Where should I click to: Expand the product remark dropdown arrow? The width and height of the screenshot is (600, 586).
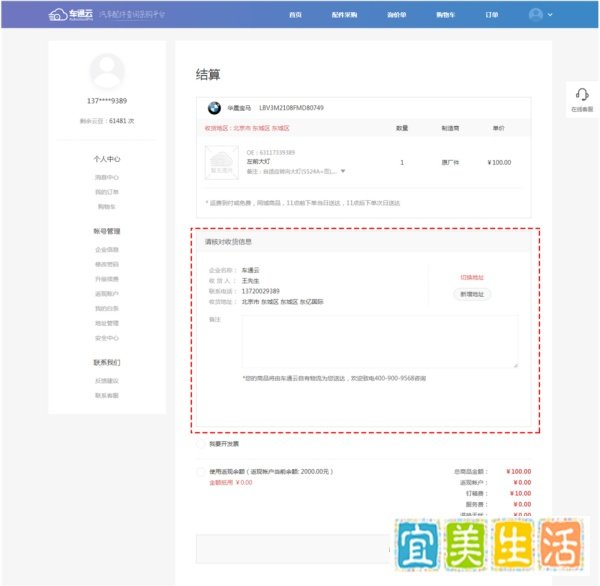pyautogui.click(x=343, y=171)
